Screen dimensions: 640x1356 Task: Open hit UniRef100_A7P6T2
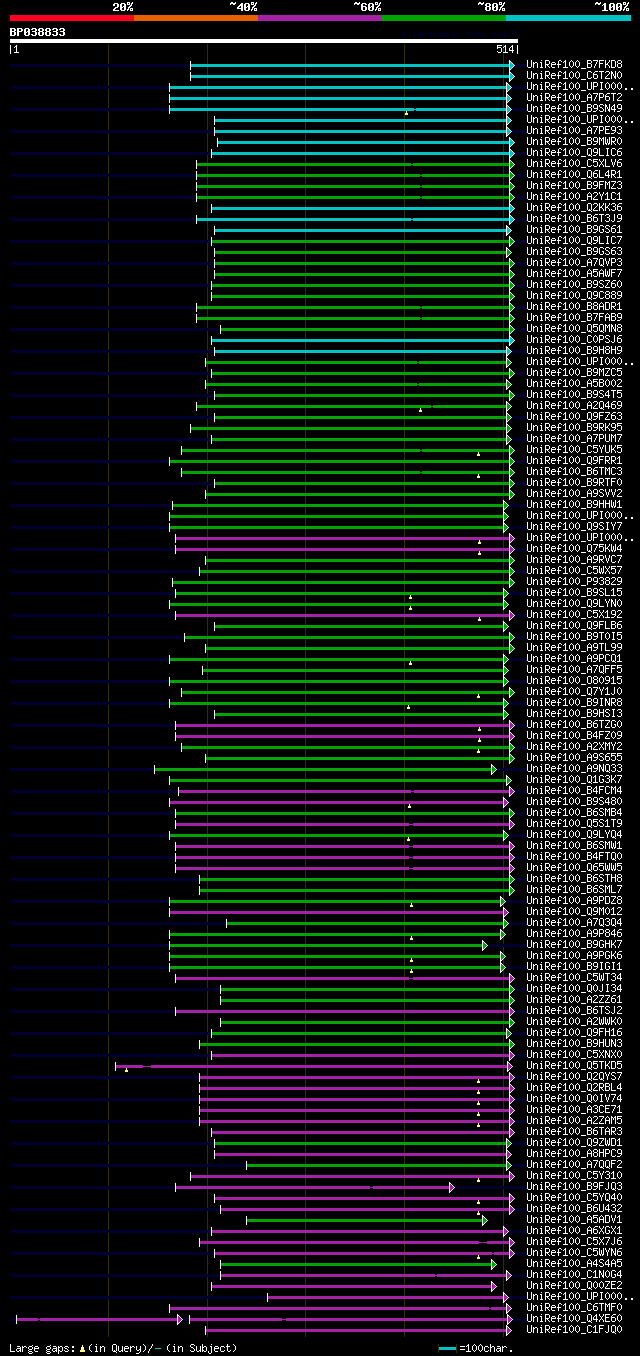pos(574,97)
